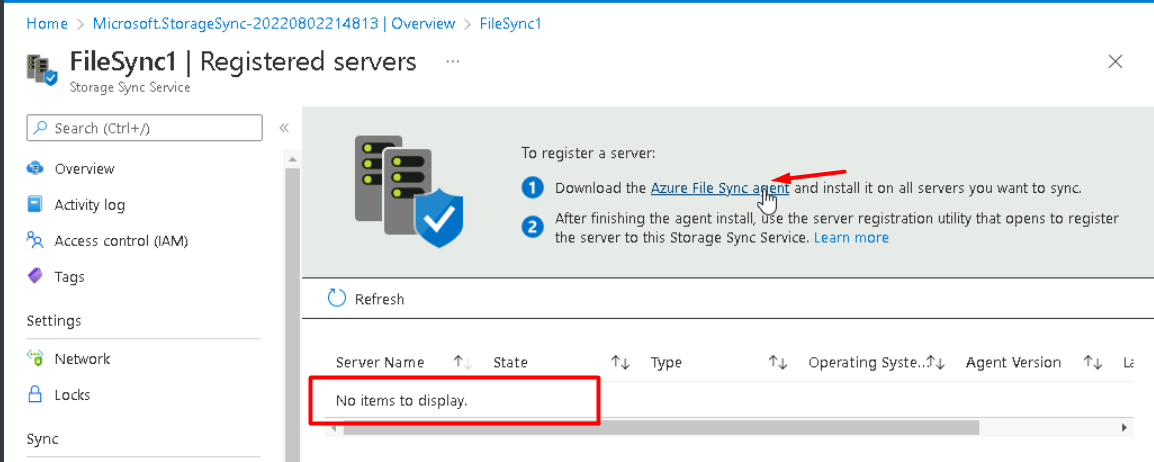The image size is (1154, 462).
Task: Select Tags in the left menu
Action: [69, 277]
